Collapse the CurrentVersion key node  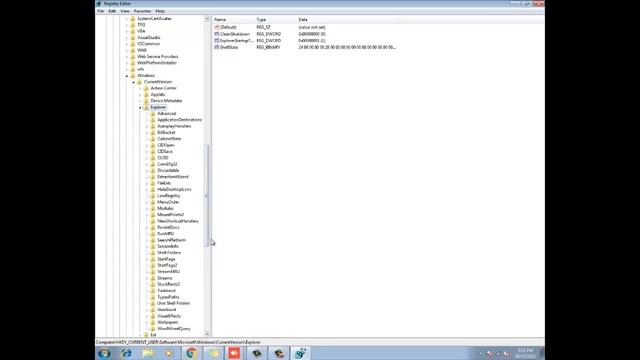tap(133, 82)
